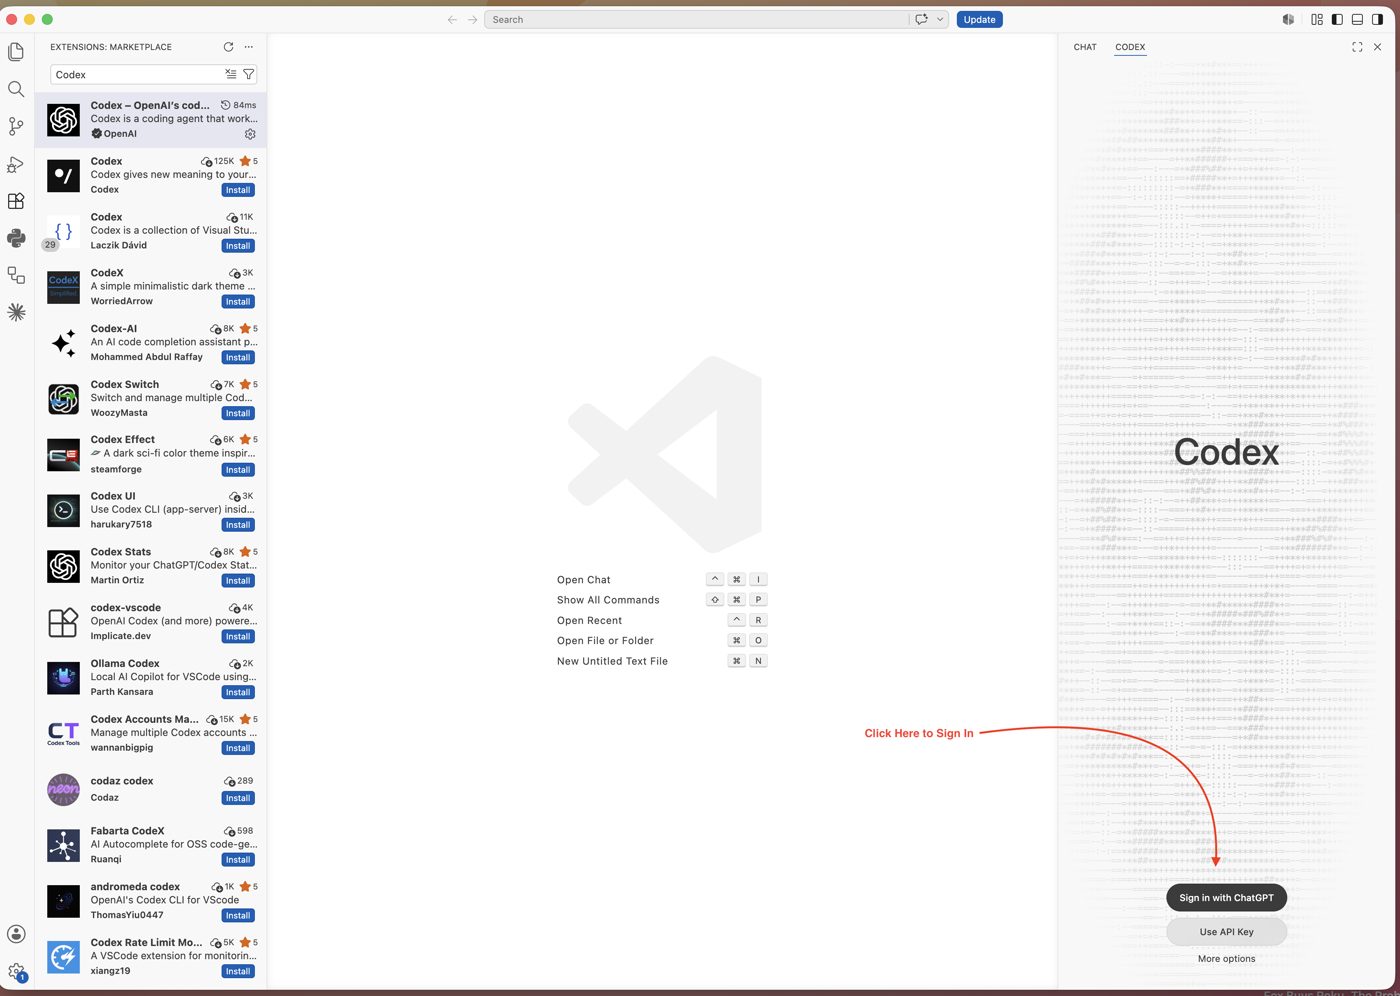Click Sign in with ChatGPT

tap(1226, 898)
